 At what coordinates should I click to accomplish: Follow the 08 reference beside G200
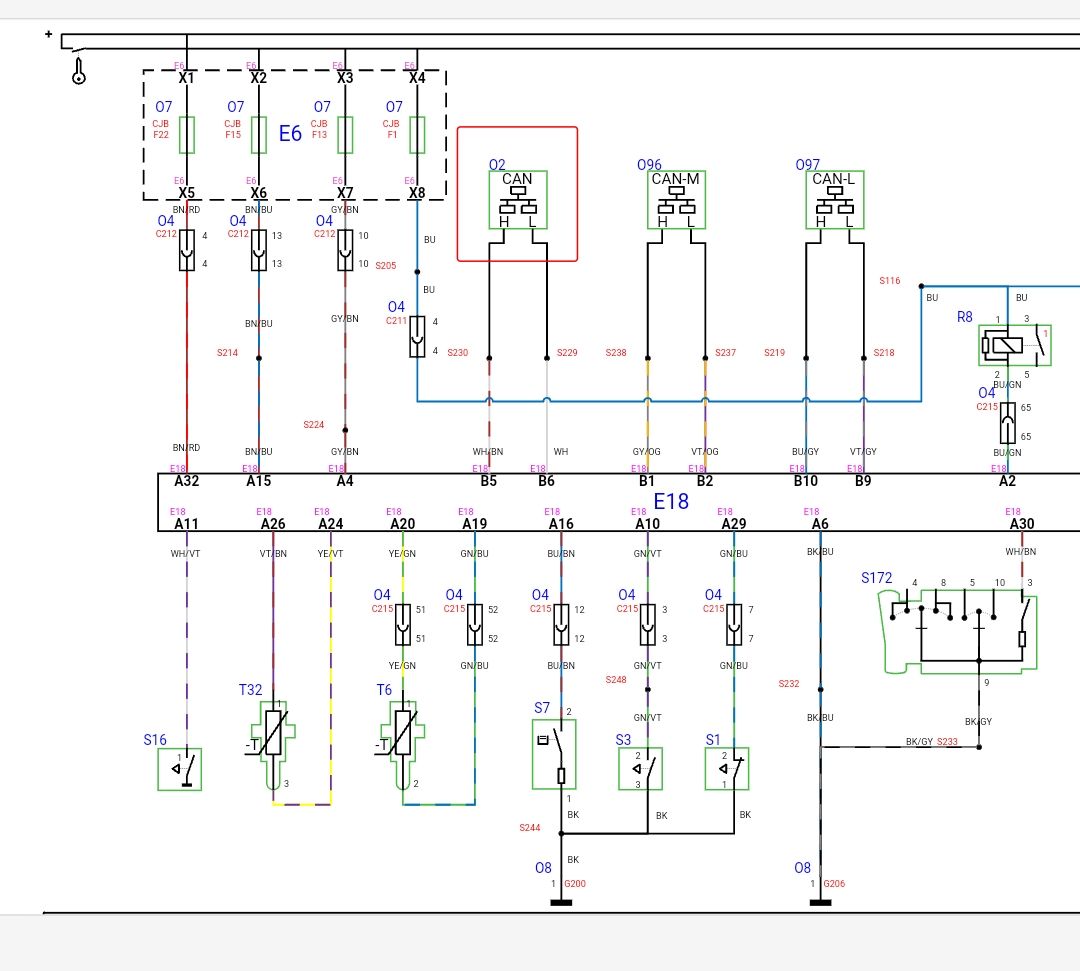(543, 868)
